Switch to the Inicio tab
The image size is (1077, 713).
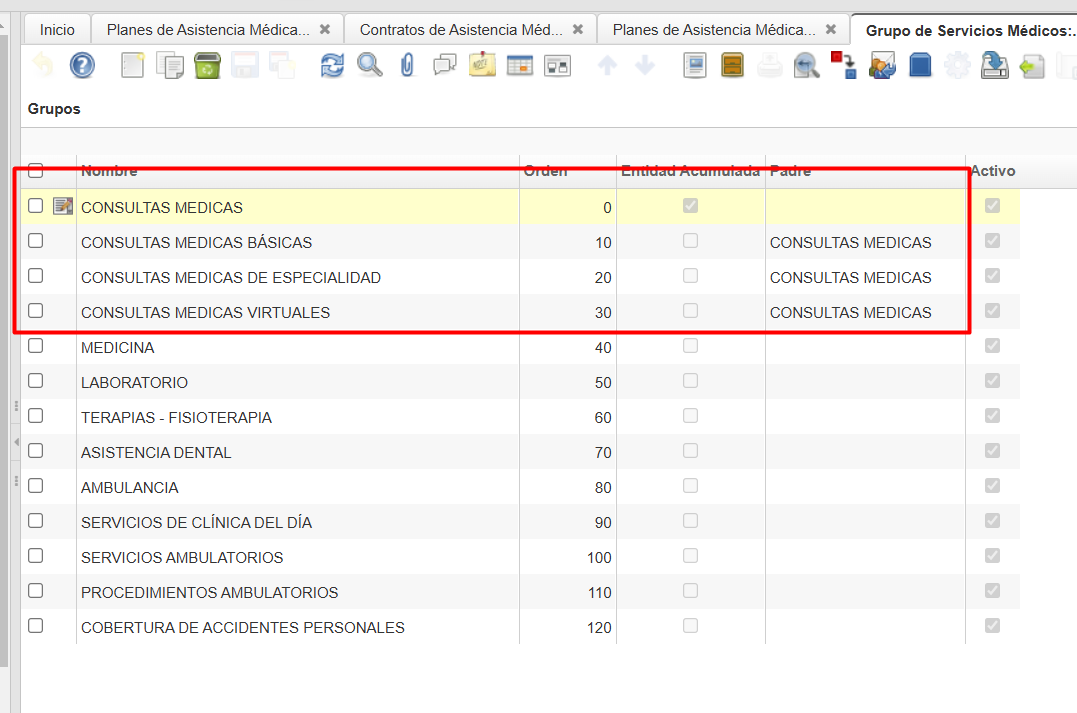click(57, 30)
